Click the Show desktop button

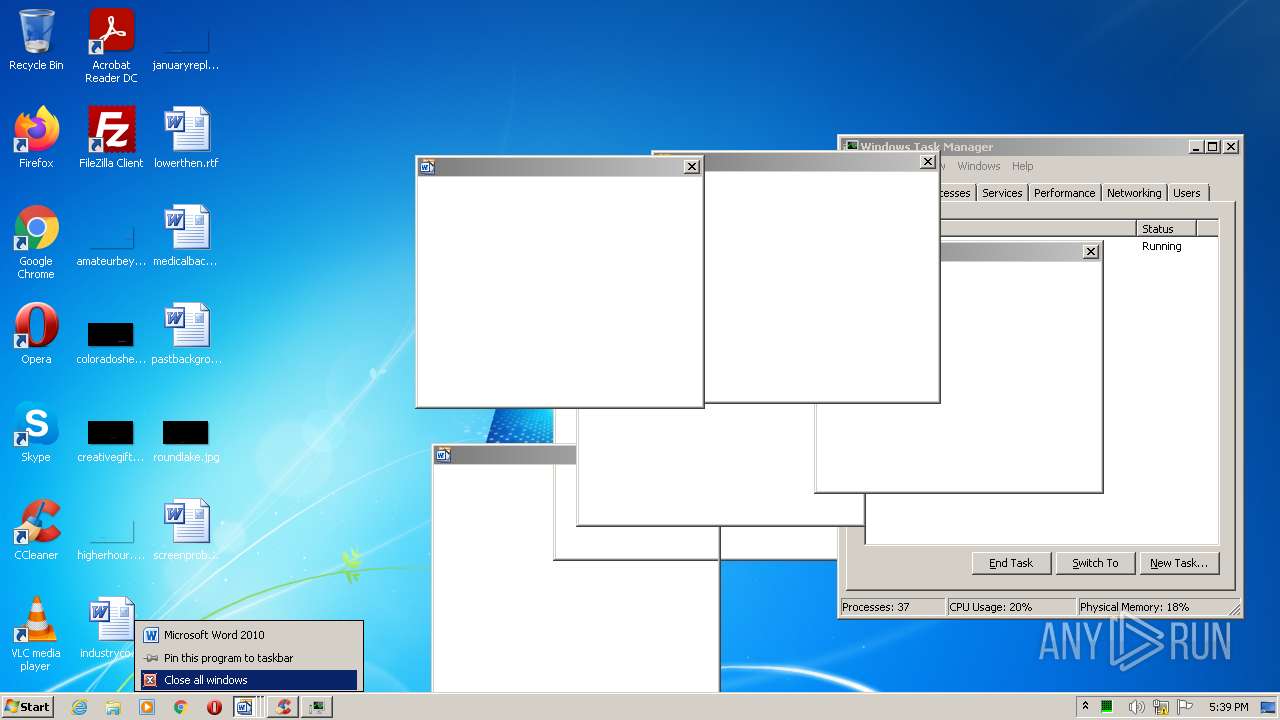click(1269, 707)
